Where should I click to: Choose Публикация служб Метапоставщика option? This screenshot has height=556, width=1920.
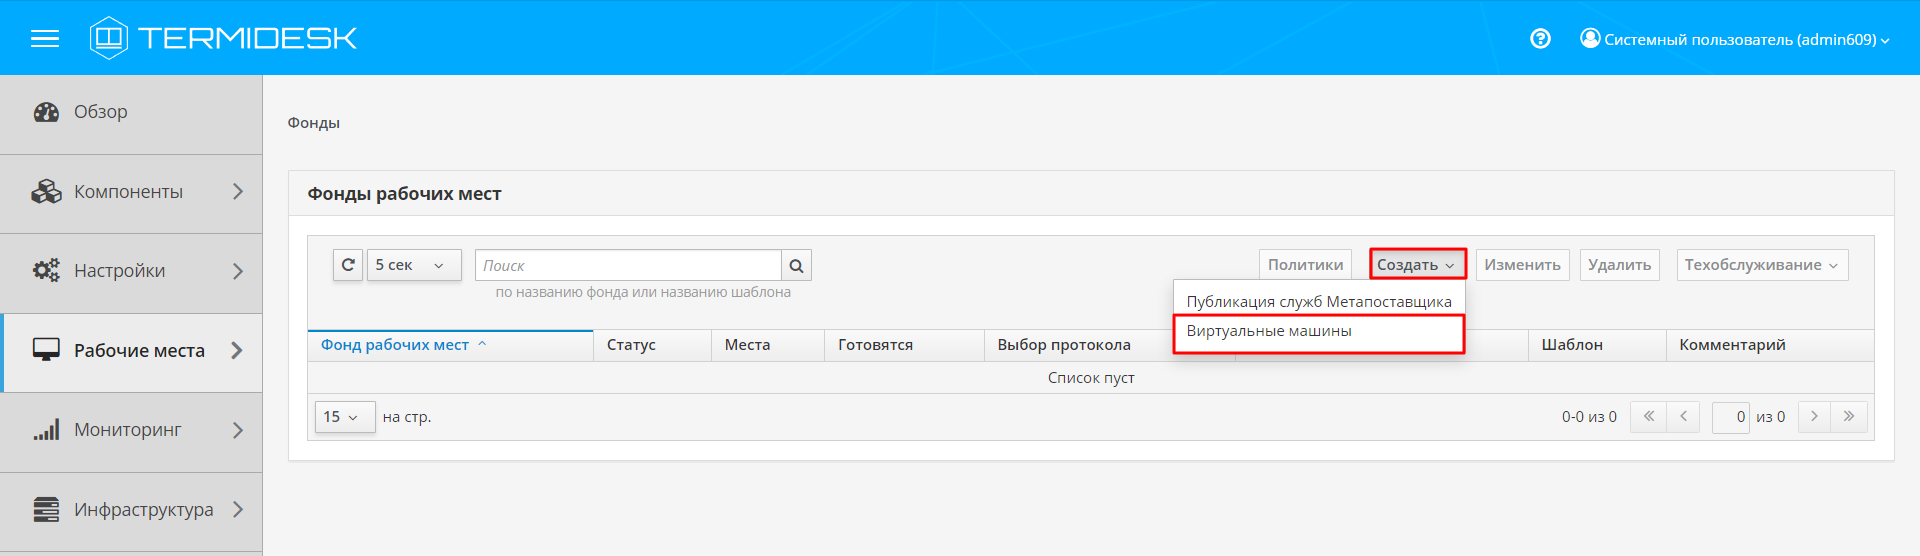pos(1318,301)
